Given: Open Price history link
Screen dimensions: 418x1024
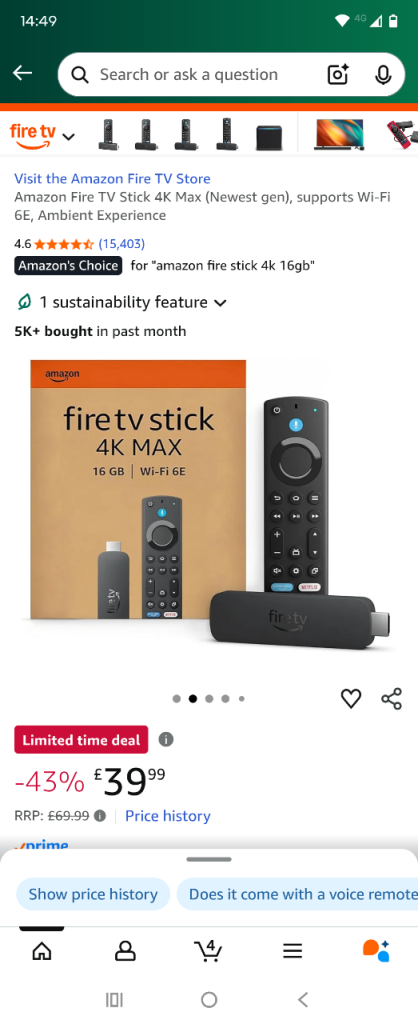Looking at the screenshot, I should pos(168,816).
